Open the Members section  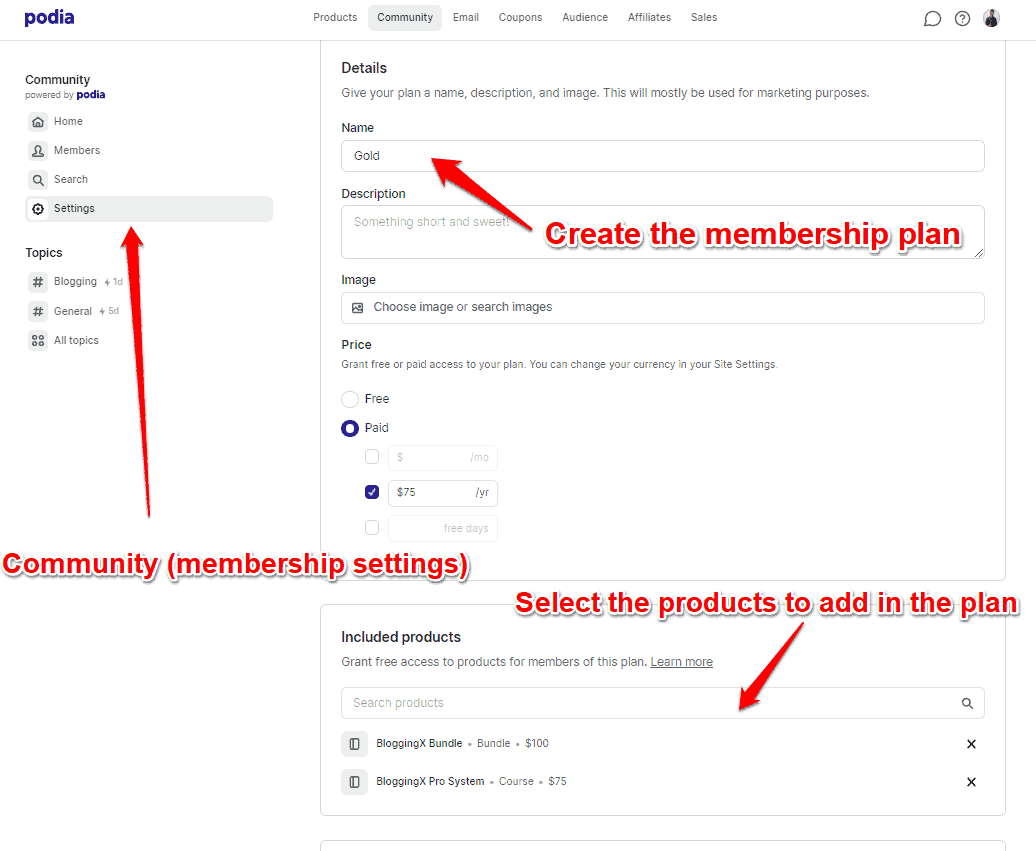coord(77,150)
